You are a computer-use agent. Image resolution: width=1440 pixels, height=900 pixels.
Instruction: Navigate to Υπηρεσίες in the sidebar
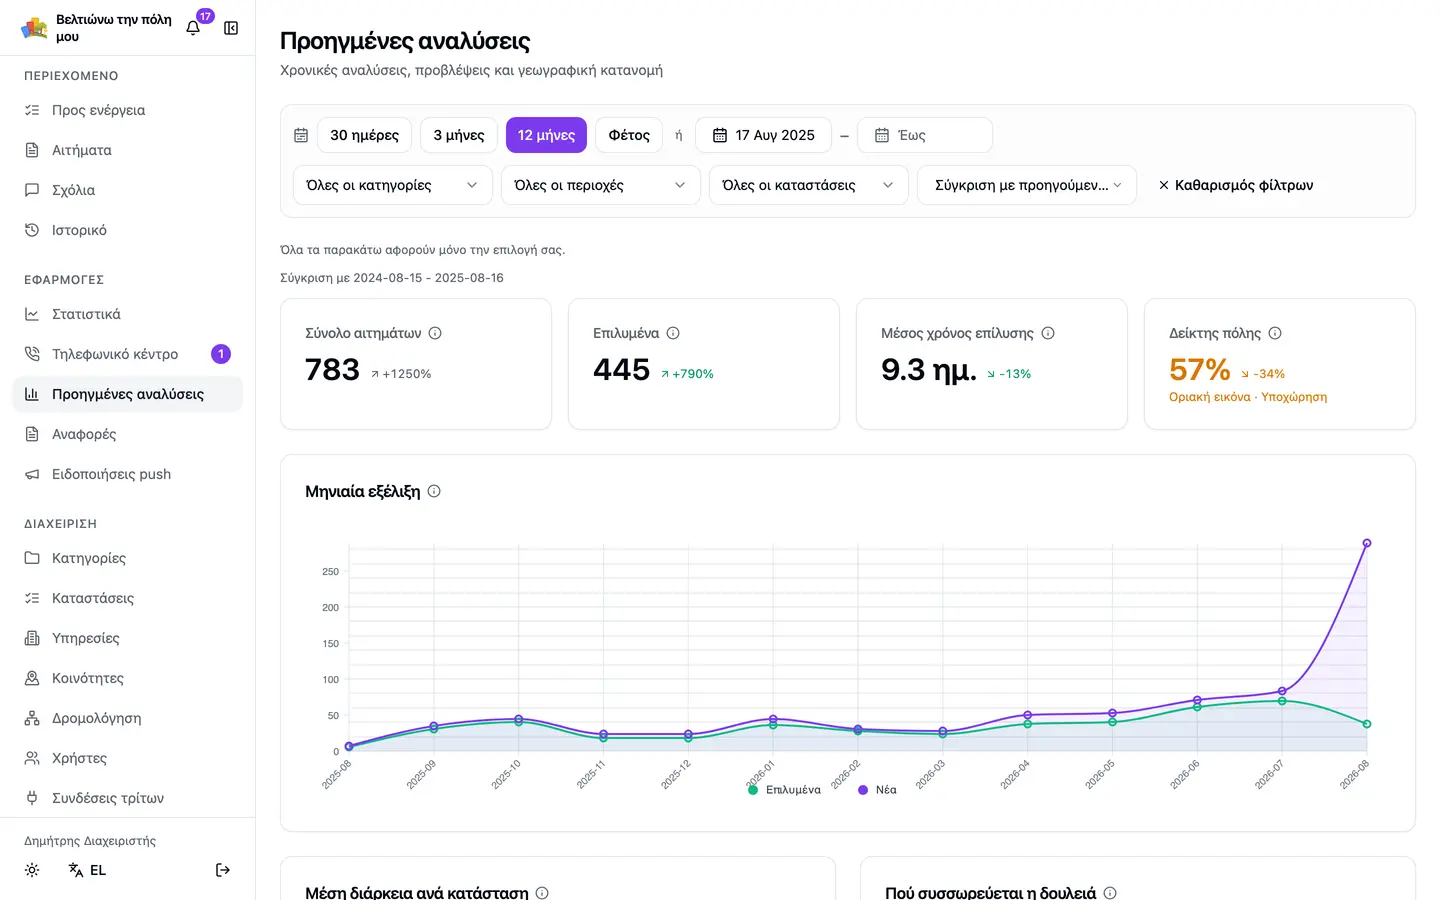[x=128, y=638]
